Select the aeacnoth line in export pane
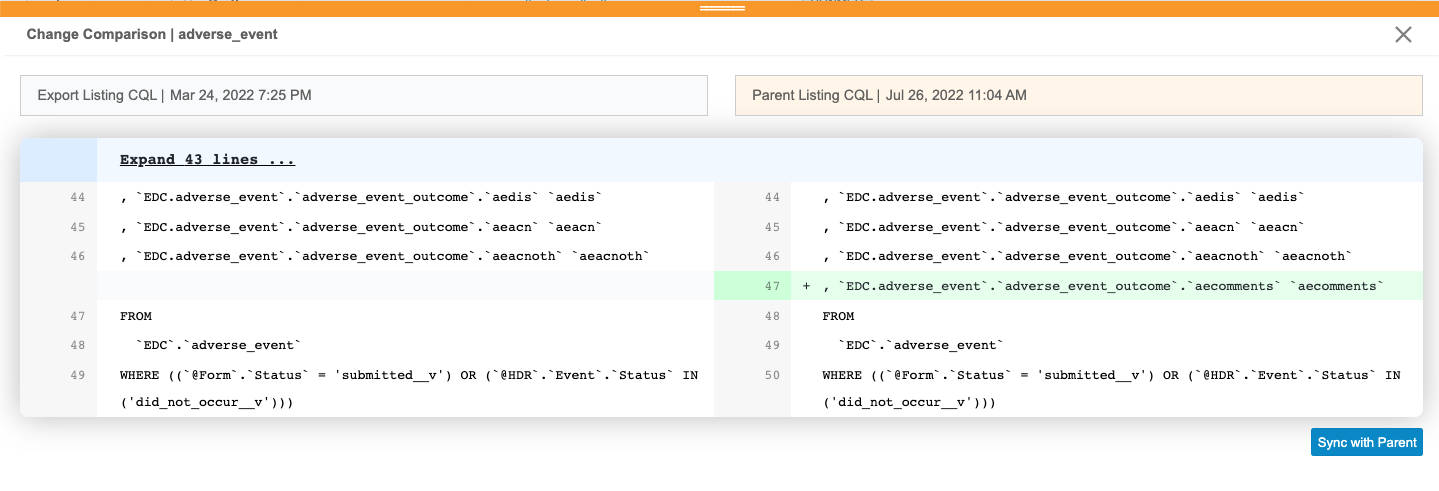The width and height of the screenshot is (1439, 491). [x=385, y=257]
